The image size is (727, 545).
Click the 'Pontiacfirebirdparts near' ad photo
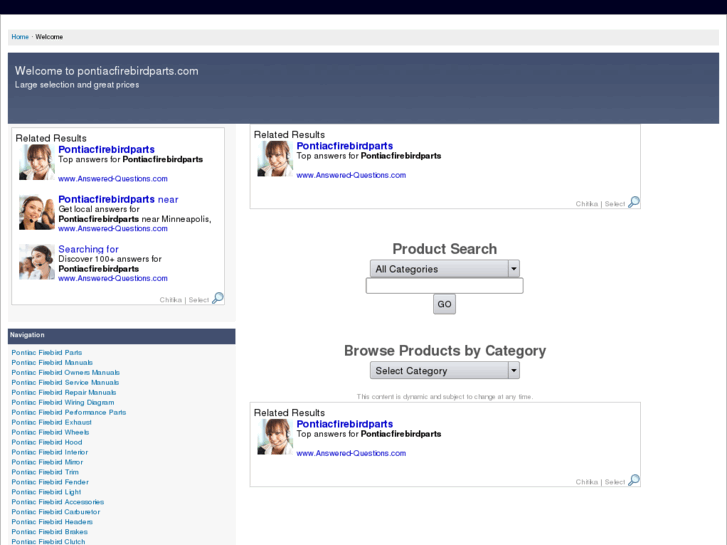pyautogui.click(x=36, y=212)
